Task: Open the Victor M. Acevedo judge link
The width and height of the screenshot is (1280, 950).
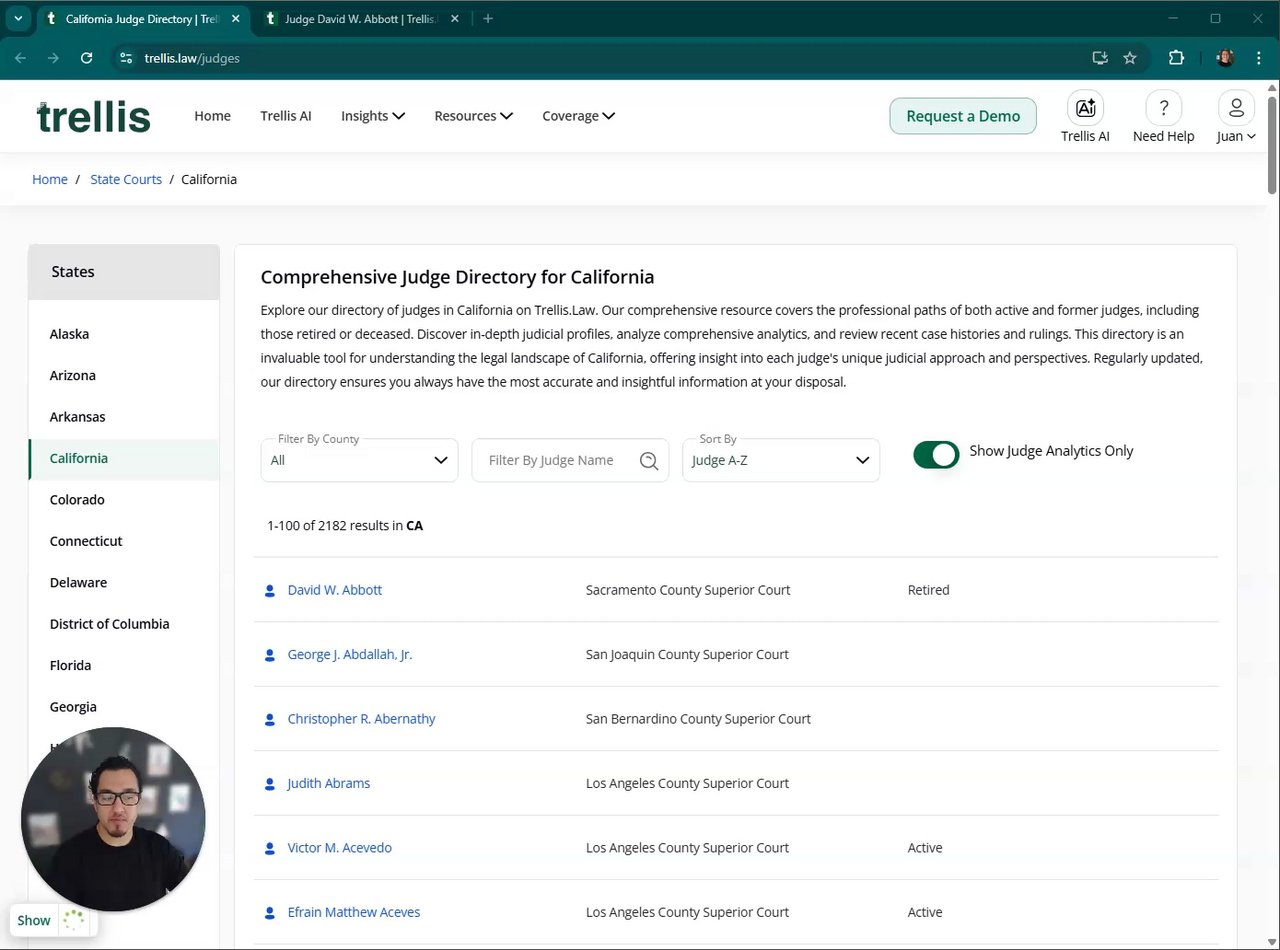Action: tap(339, 848)
